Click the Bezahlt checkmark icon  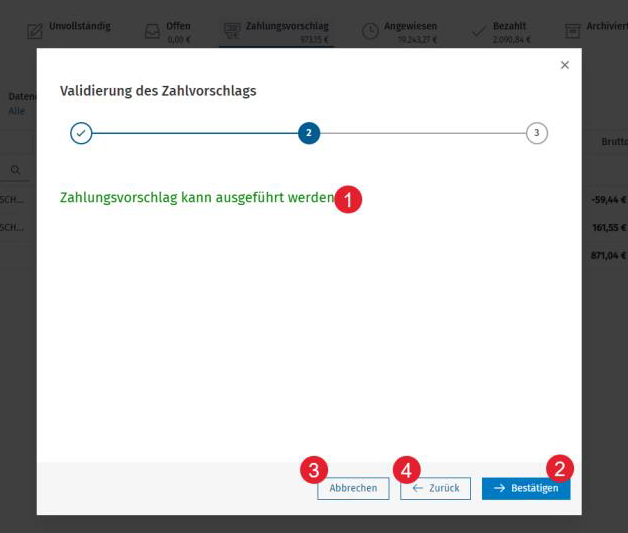[x=479, y=31]
